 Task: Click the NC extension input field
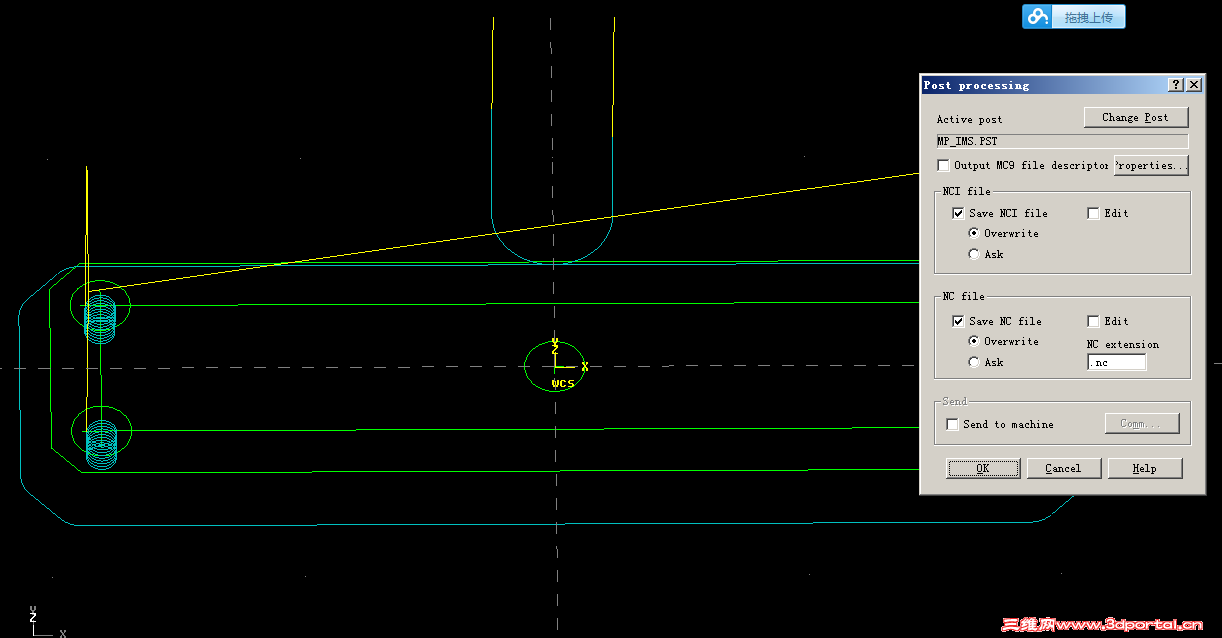[x=1117, y=362]
